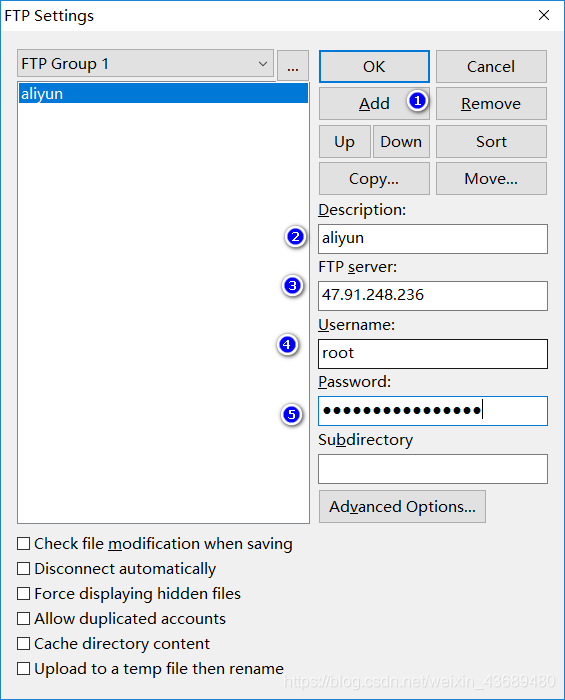Toggle Upload to a temp file then rename
The height and width of the screenshot is (700, 565).
pos(23,669)
